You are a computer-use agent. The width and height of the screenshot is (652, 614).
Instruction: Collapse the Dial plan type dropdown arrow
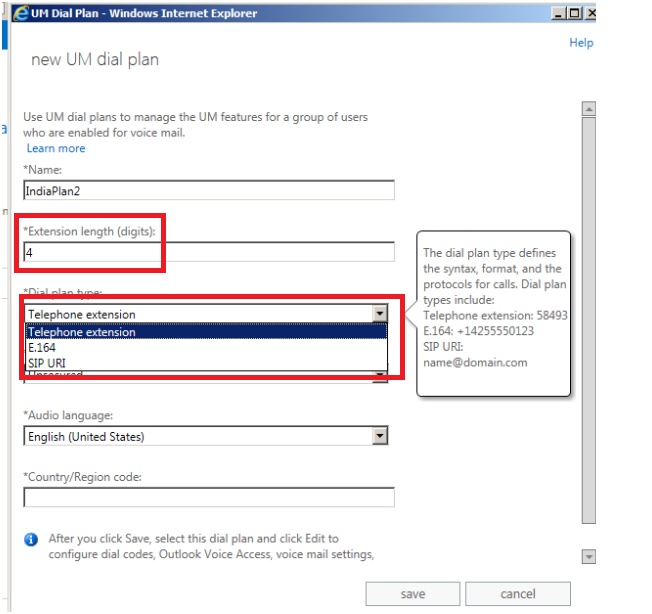[x=379, y=314]
